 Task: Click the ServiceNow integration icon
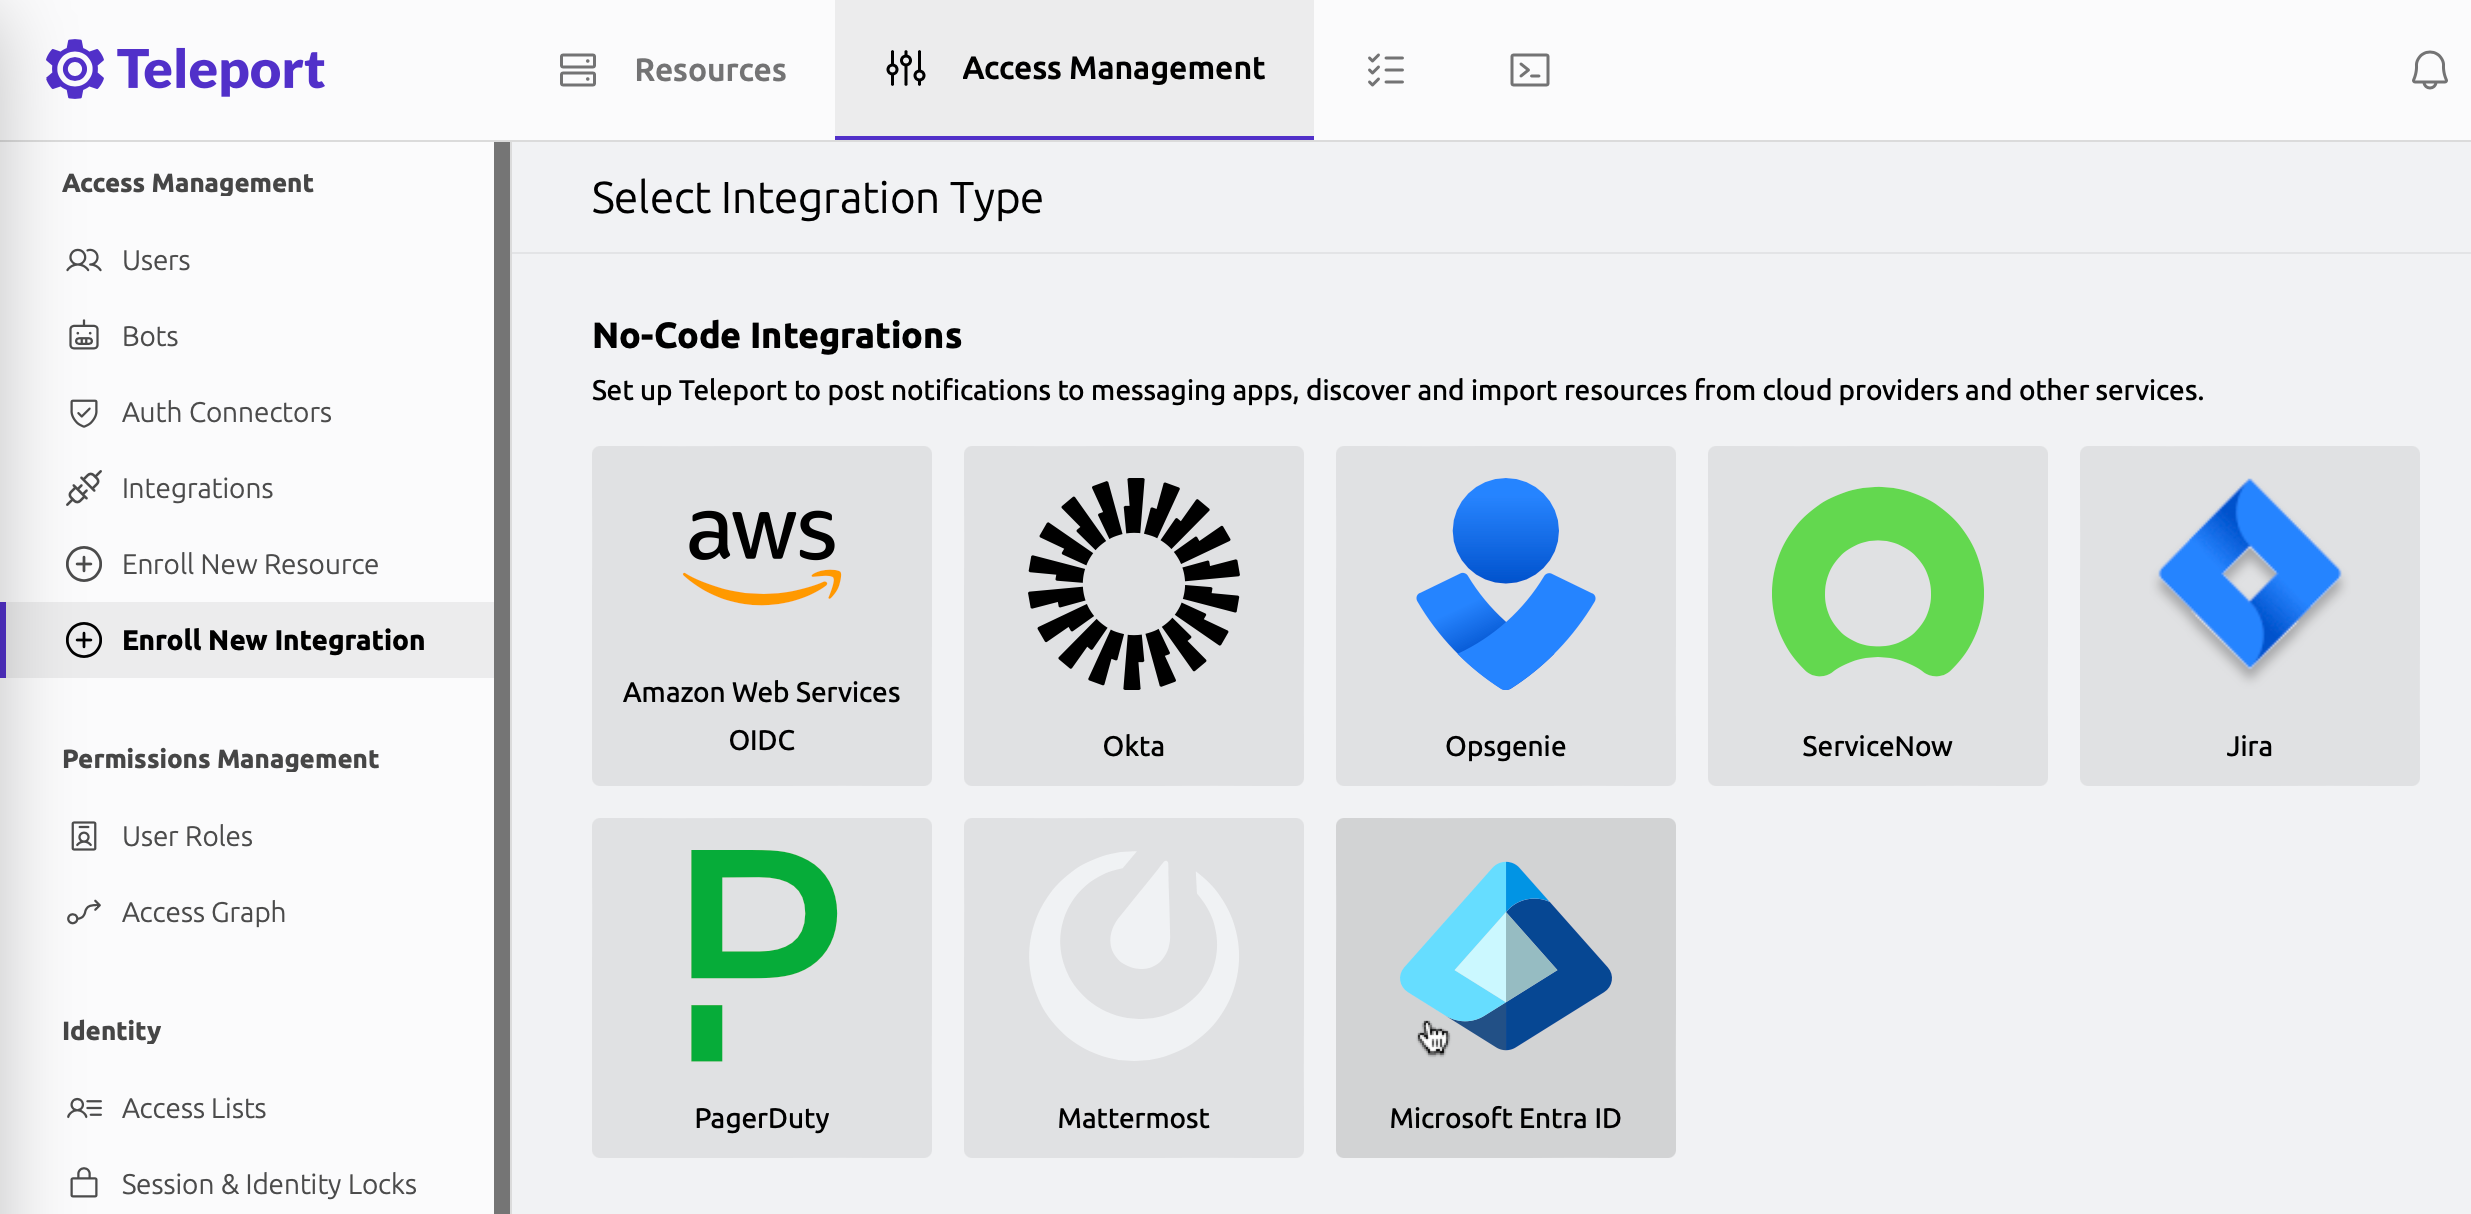point(1877,616)
